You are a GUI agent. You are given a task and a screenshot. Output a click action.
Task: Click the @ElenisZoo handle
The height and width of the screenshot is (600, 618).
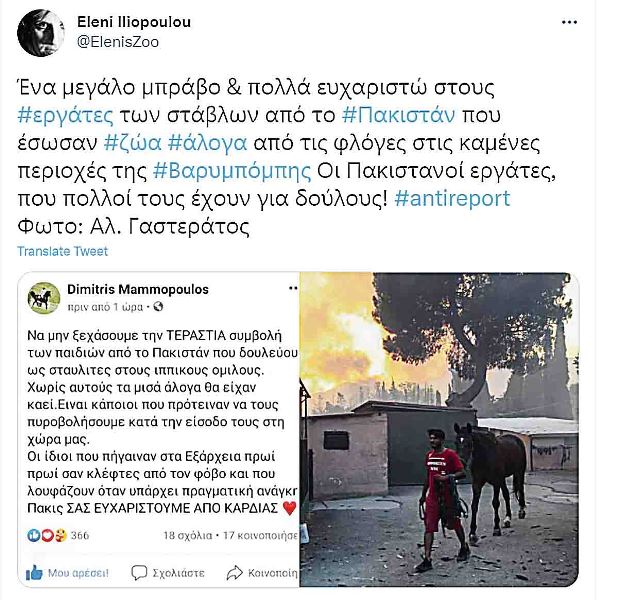pyautogui.click(x=118, y=42)
